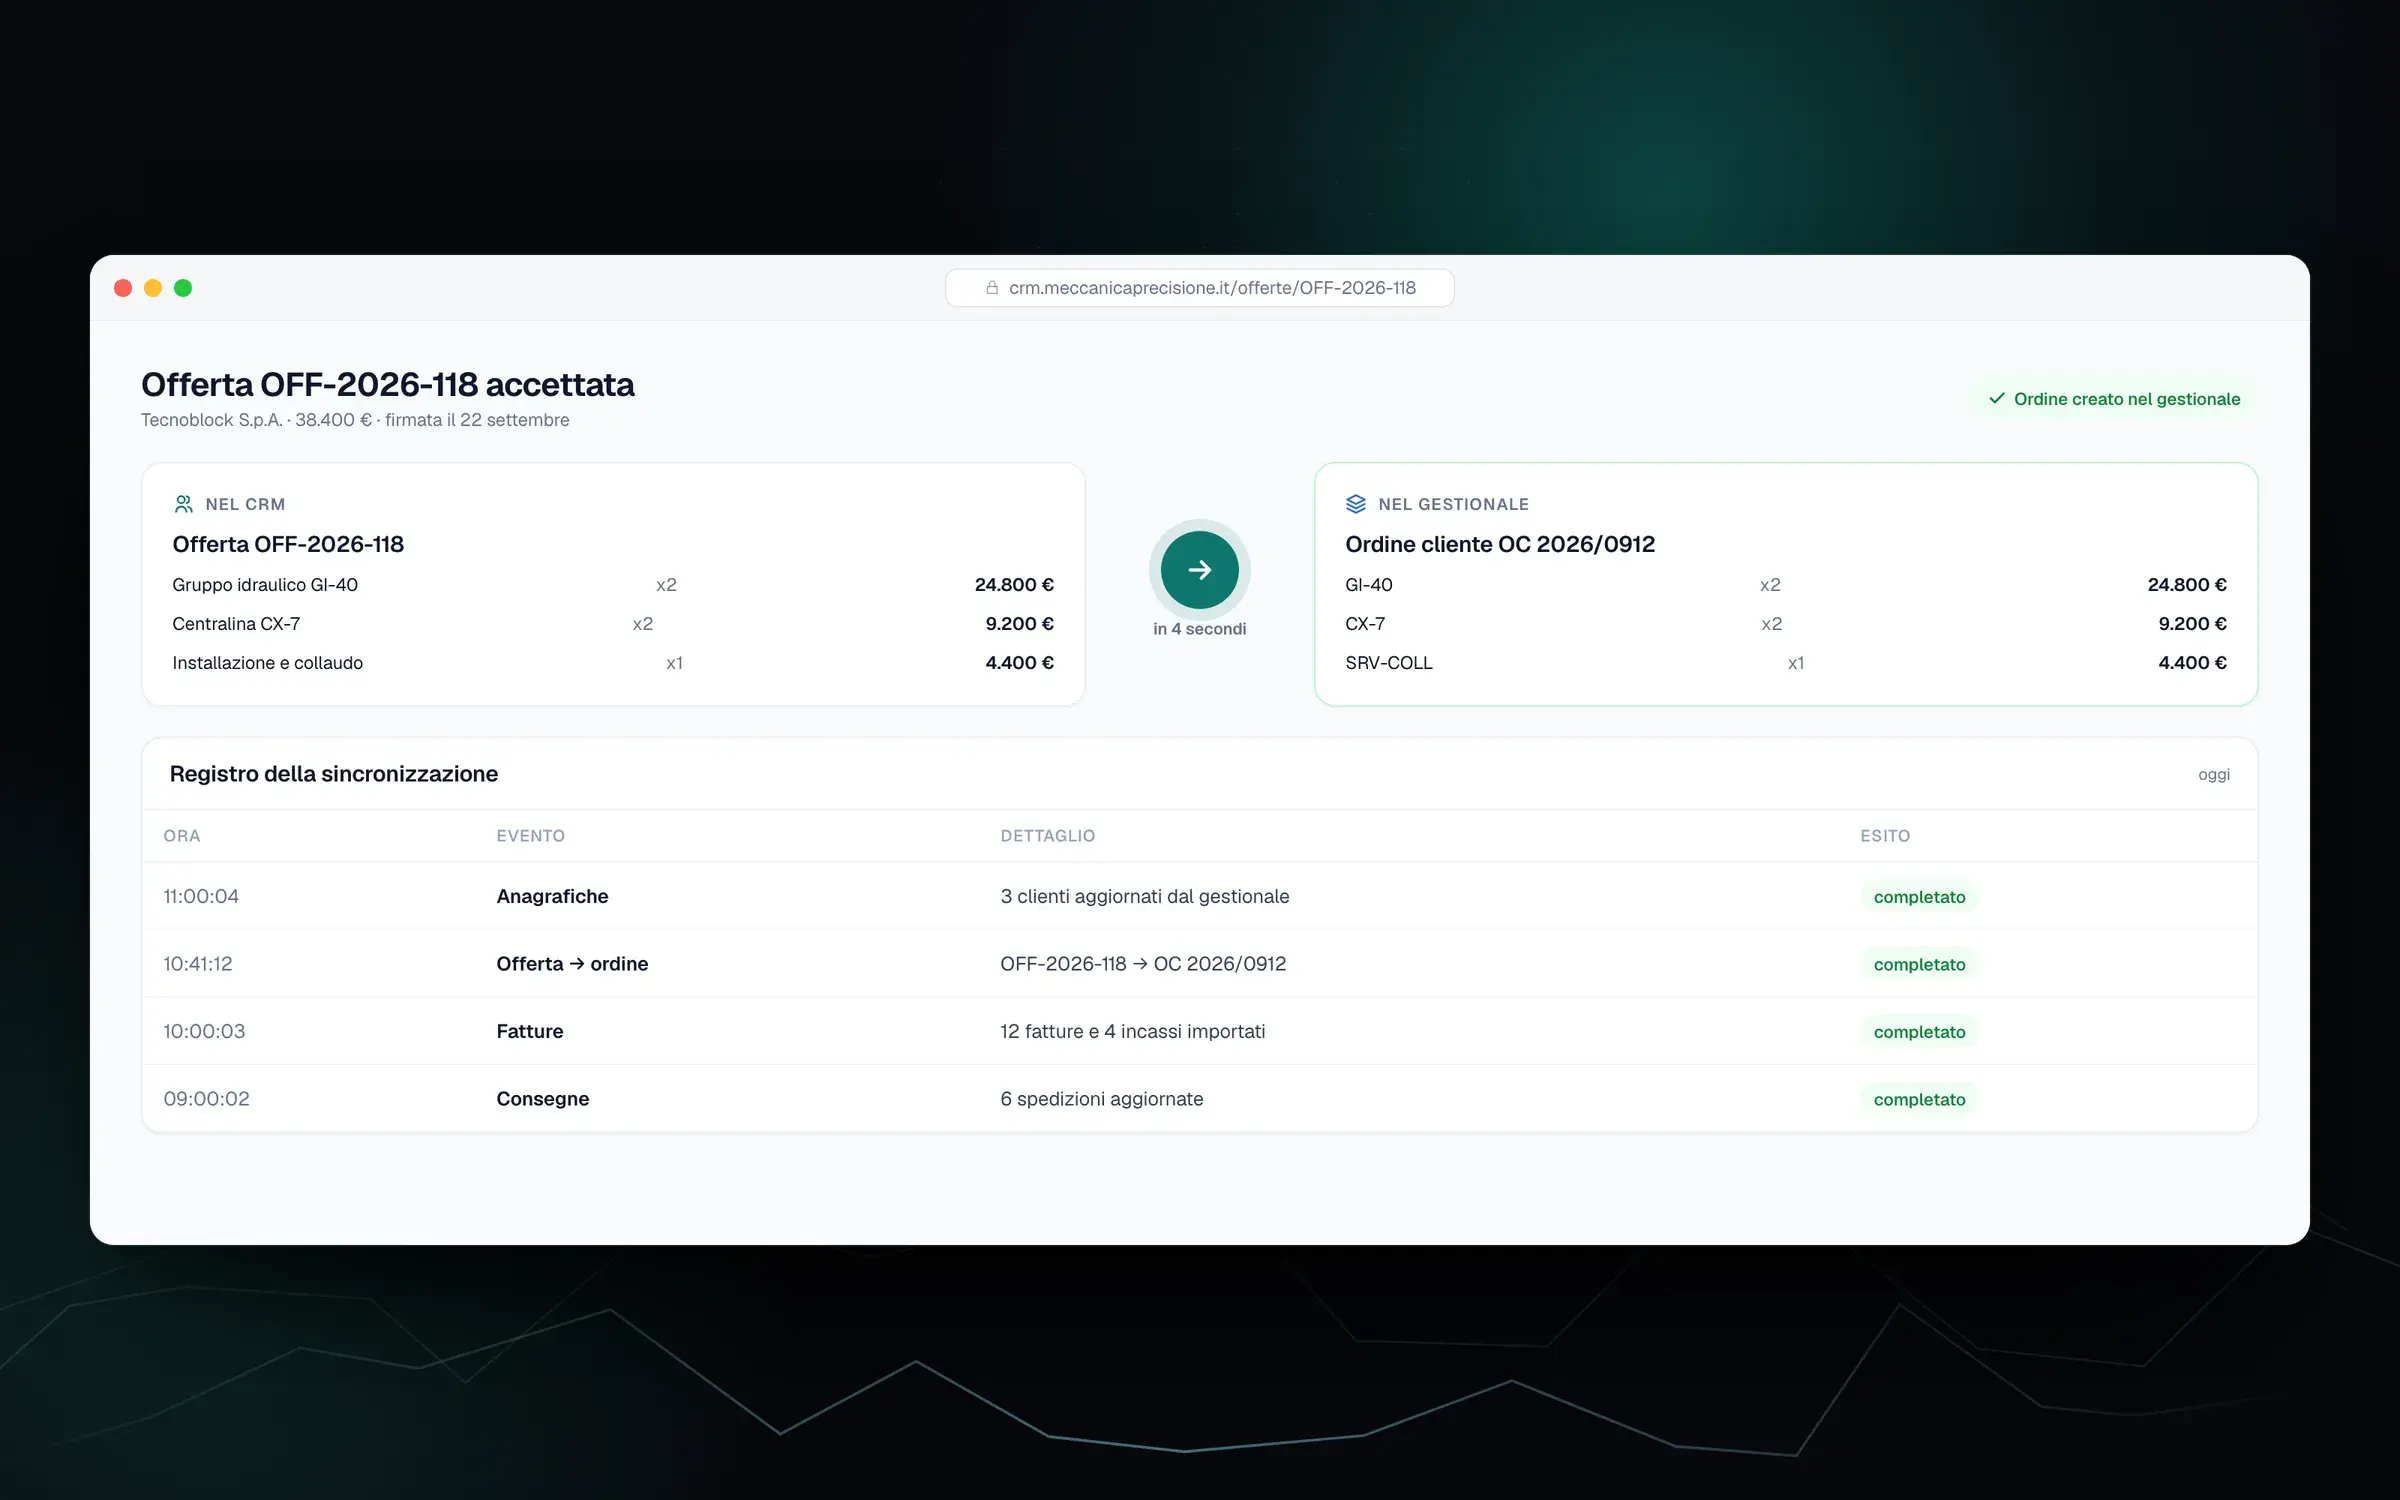Viewport: 2400px width, 1500px height.
Task: Click 'Ordine creato nel gestionale' badge
Action: (2114, 399)
